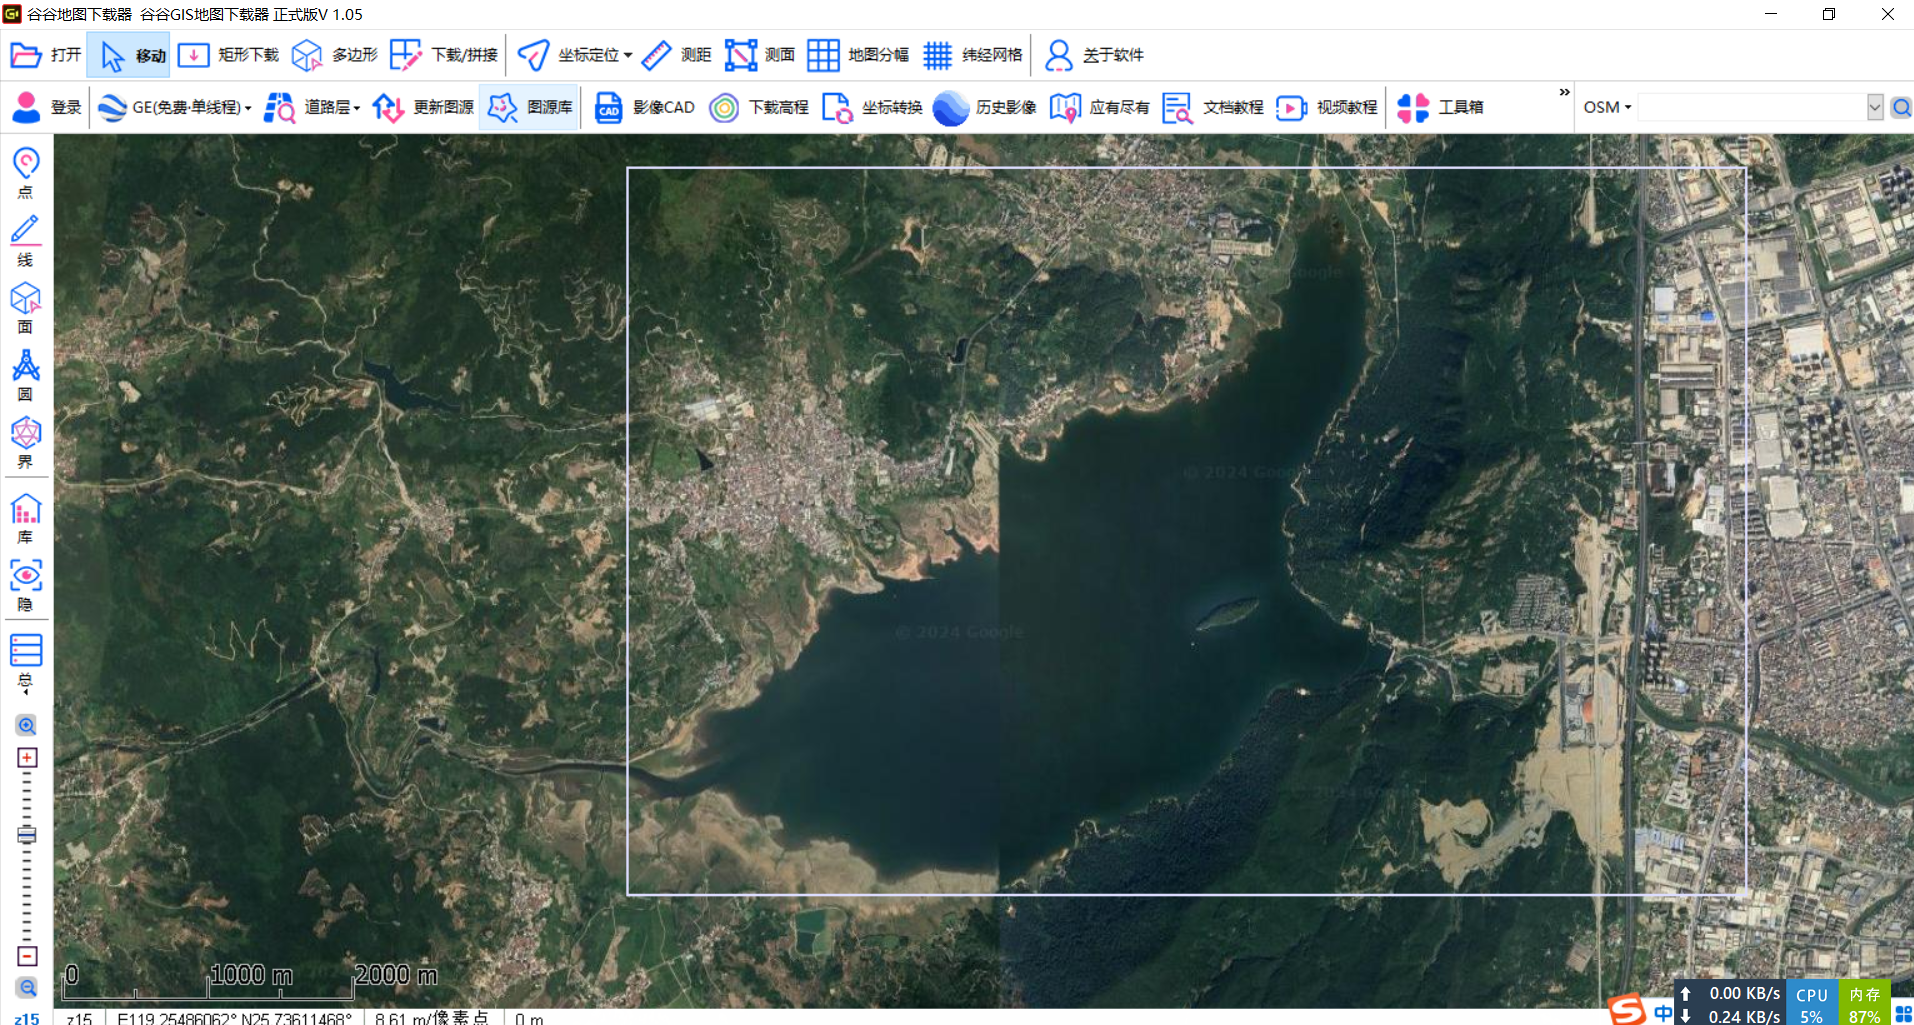The image size is (1914, 1025).
Task: Click the 登录 login button
Action: [45, 107]
